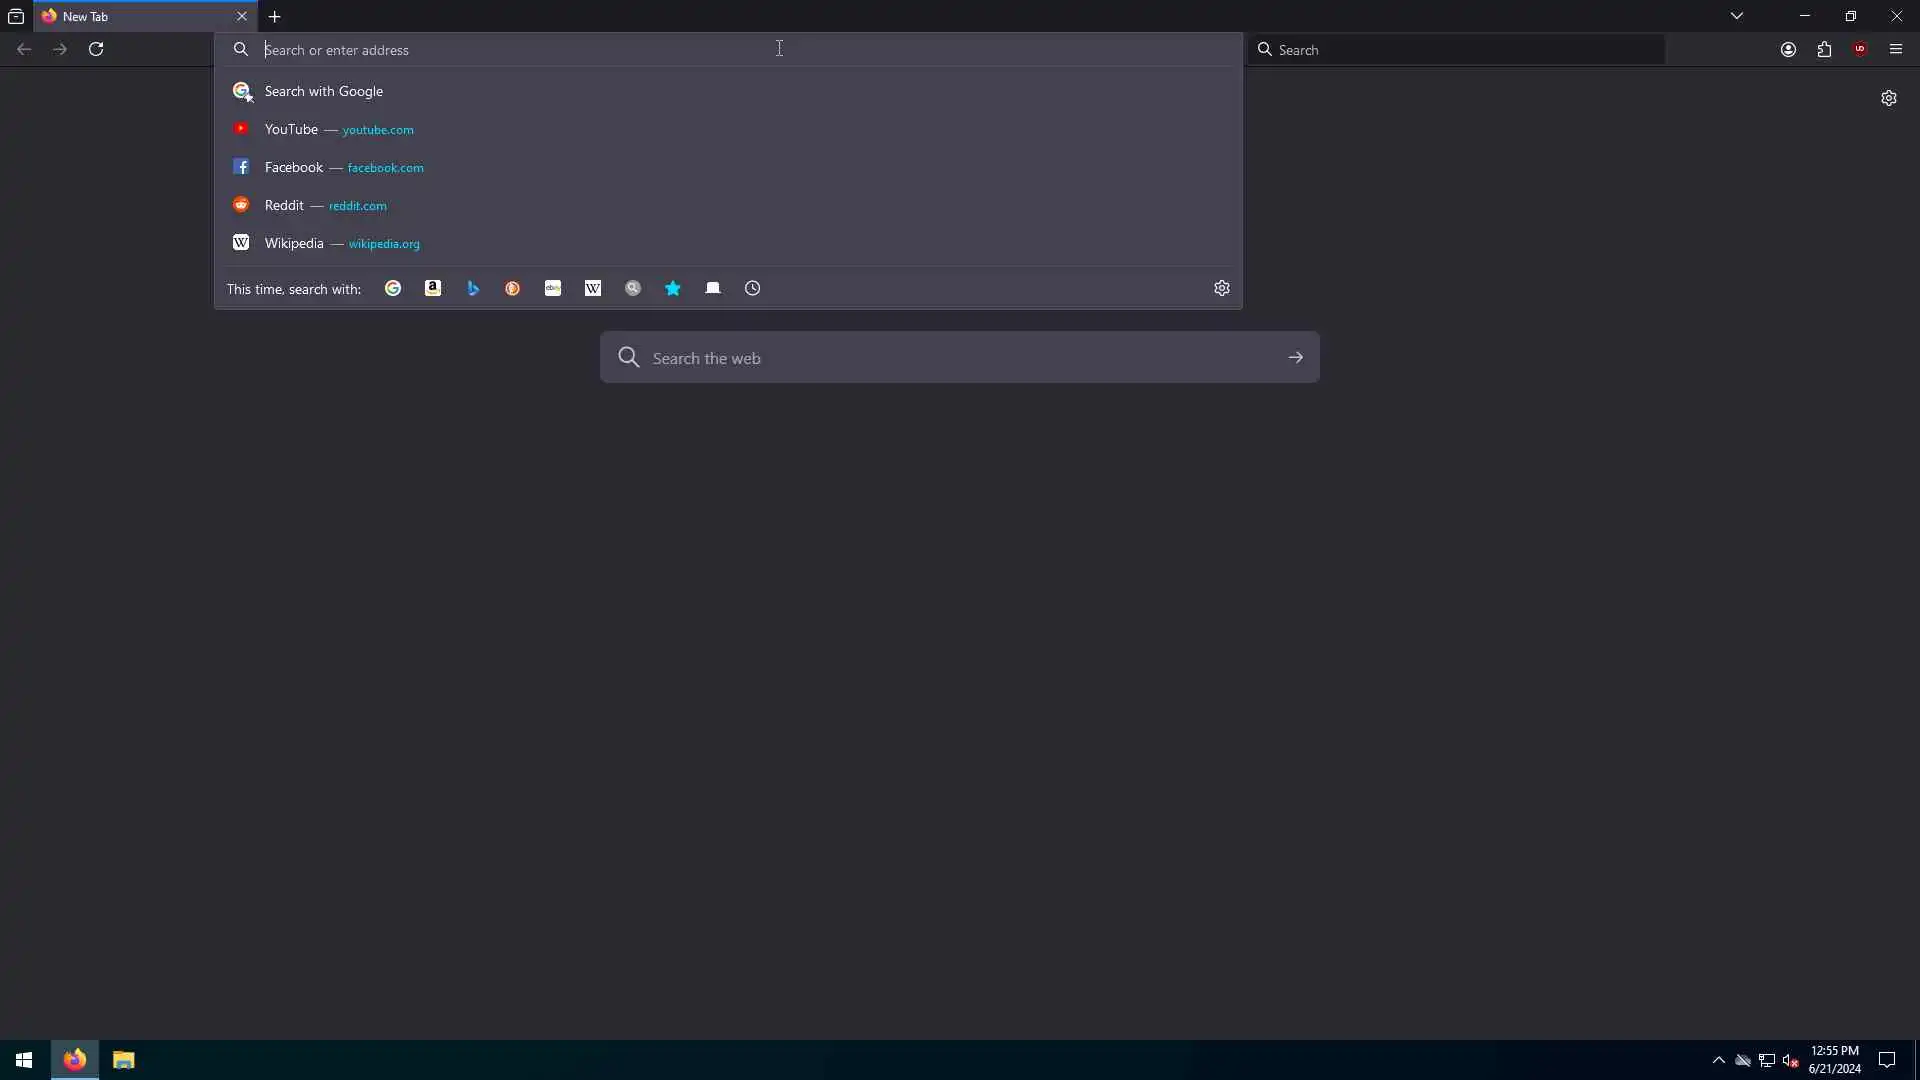Image resolution: width=1920 pixels, height=1080 pixels.
Task: Expand the list all tabs chevron
Action: point(1737,16)
